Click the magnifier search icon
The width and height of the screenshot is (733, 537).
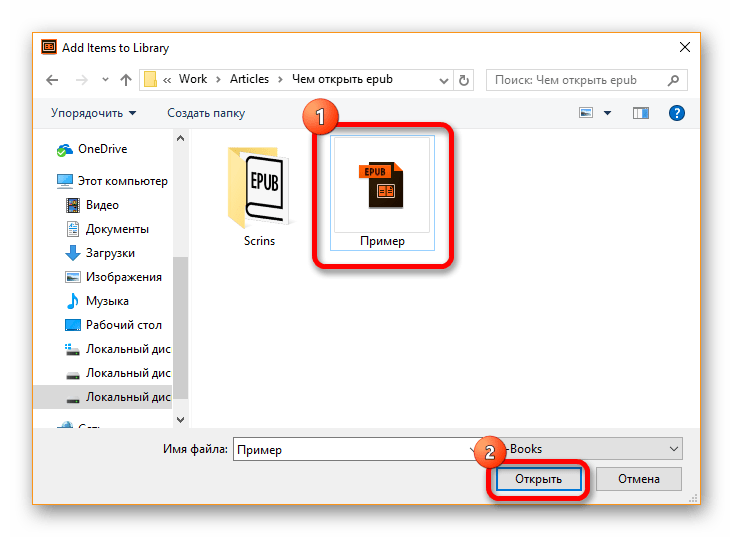(x=673, y=80)
